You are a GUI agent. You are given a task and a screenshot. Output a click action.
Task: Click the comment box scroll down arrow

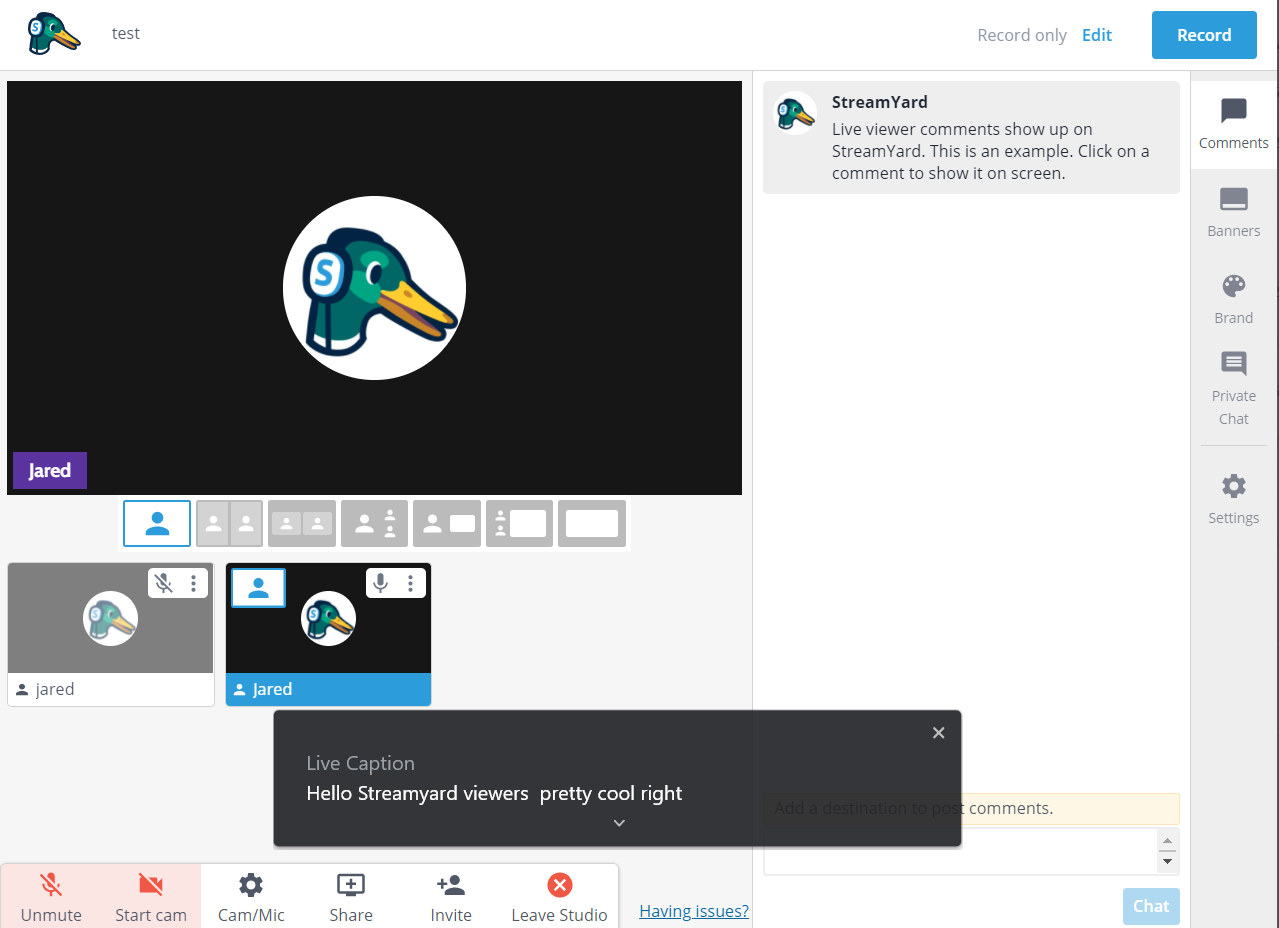(1167, 861)
